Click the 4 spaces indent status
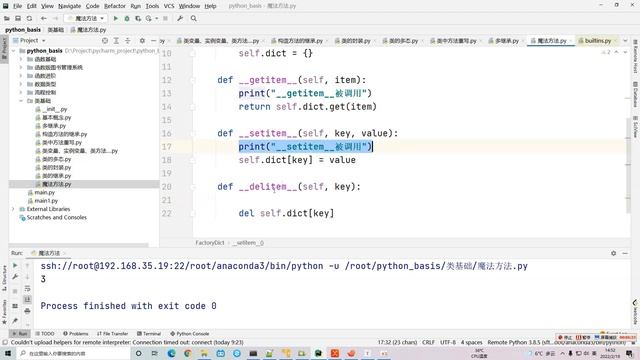Viewport: 640px width, 360px height. click(x=471, y=342)
